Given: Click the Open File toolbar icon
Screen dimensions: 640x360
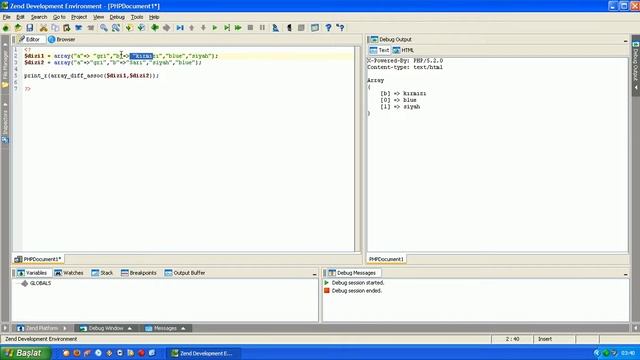Looking at the screenshot, I should pos(18,28).
